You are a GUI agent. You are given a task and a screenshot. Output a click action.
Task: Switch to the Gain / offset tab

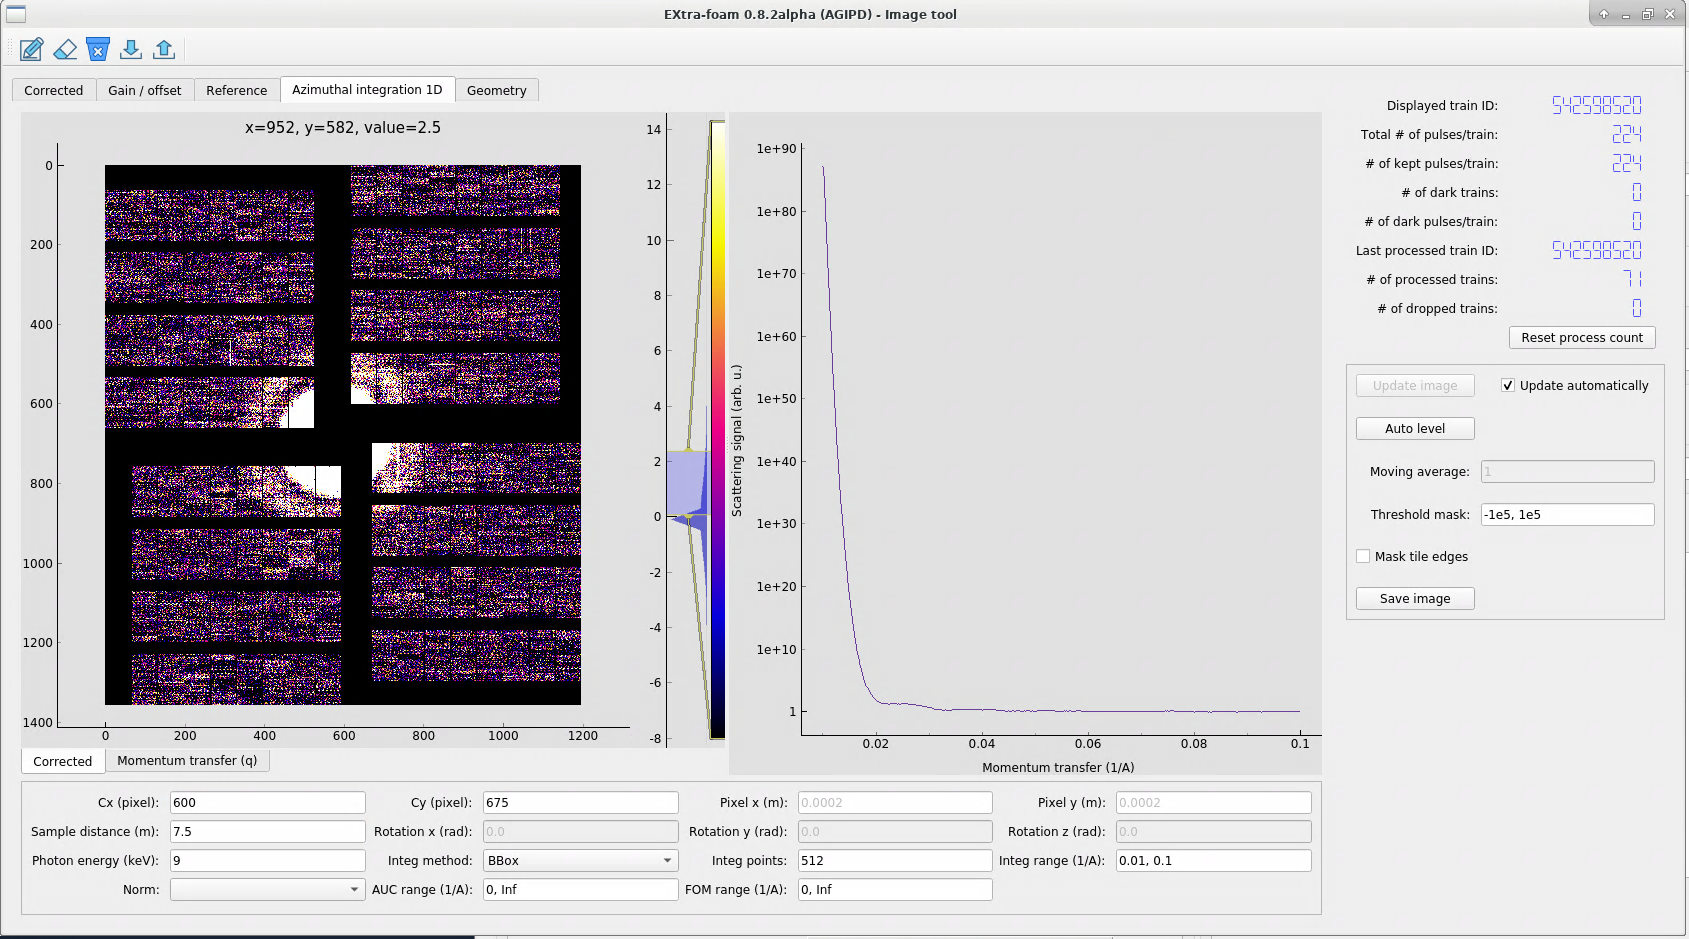tap(145, 90)
